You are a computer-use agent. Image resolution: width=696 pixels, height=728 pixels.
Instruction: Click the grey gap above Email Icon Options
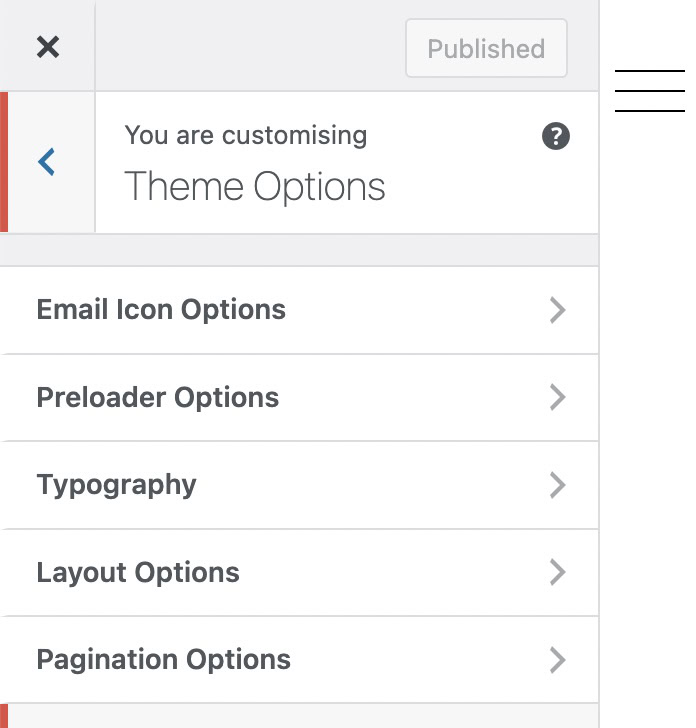[x=300, y=250]
